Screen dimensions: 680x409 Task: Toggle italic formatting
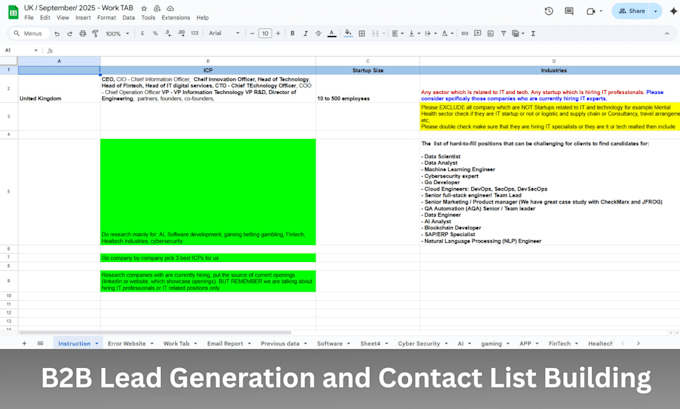coord(305,33)
